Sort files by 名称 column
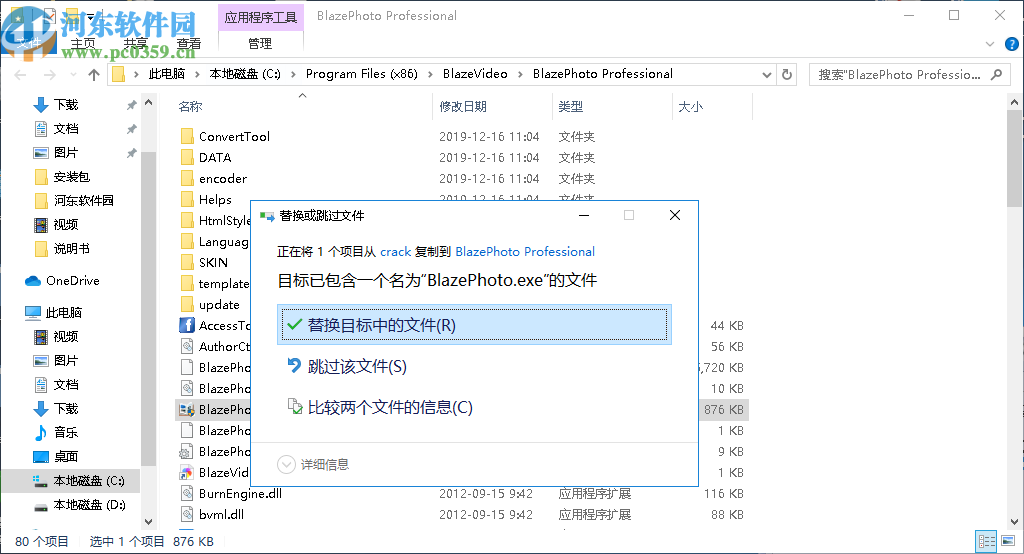This screenshot has width=1024, height=554. 190,106
